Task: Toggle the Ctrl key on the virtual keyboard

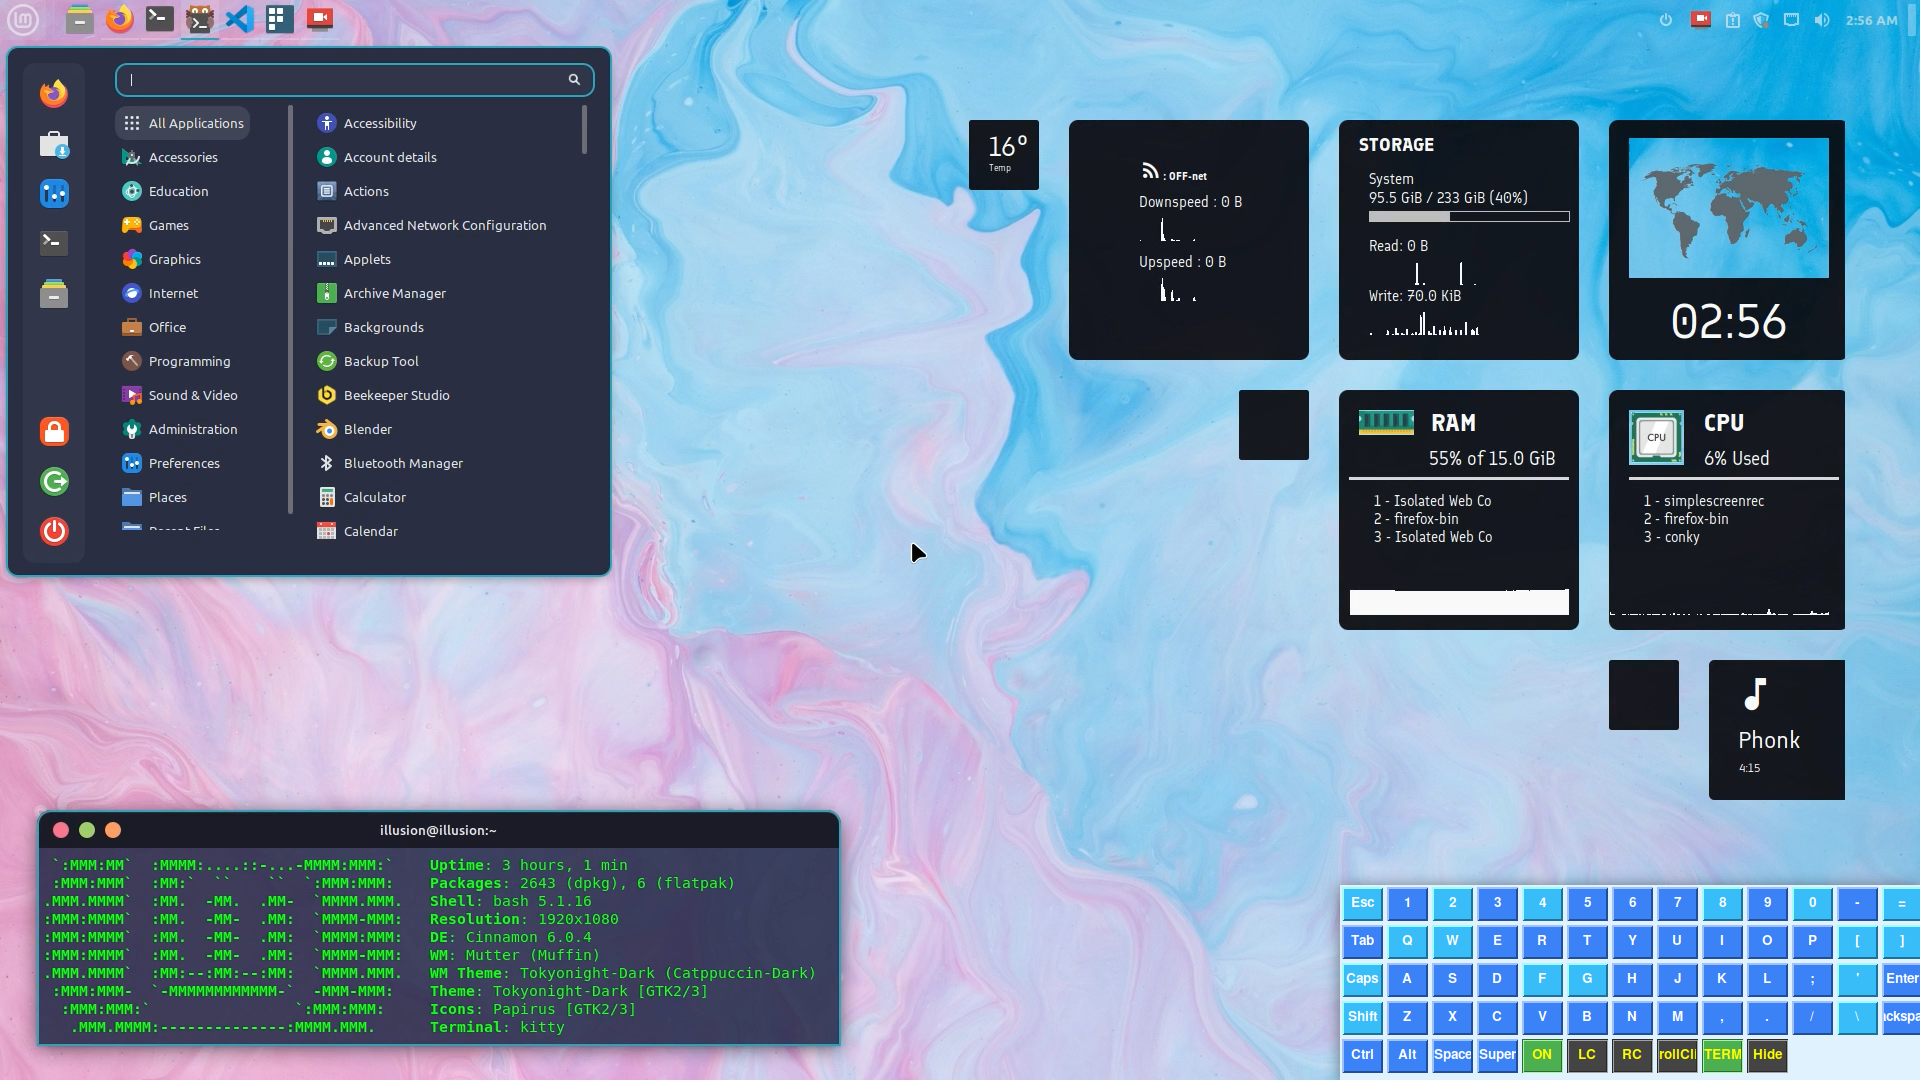Action: 1362,1055
